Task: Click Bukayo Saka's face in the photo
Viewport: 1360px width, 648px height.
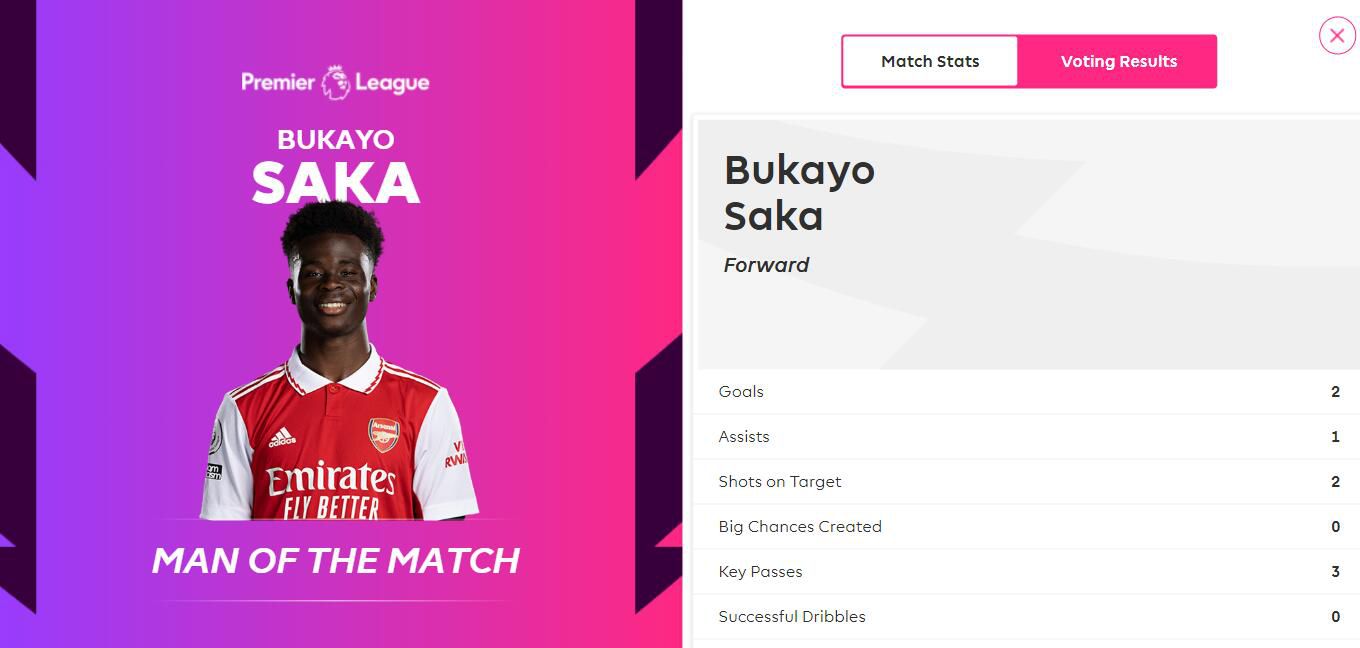Action: click(332, 282)
